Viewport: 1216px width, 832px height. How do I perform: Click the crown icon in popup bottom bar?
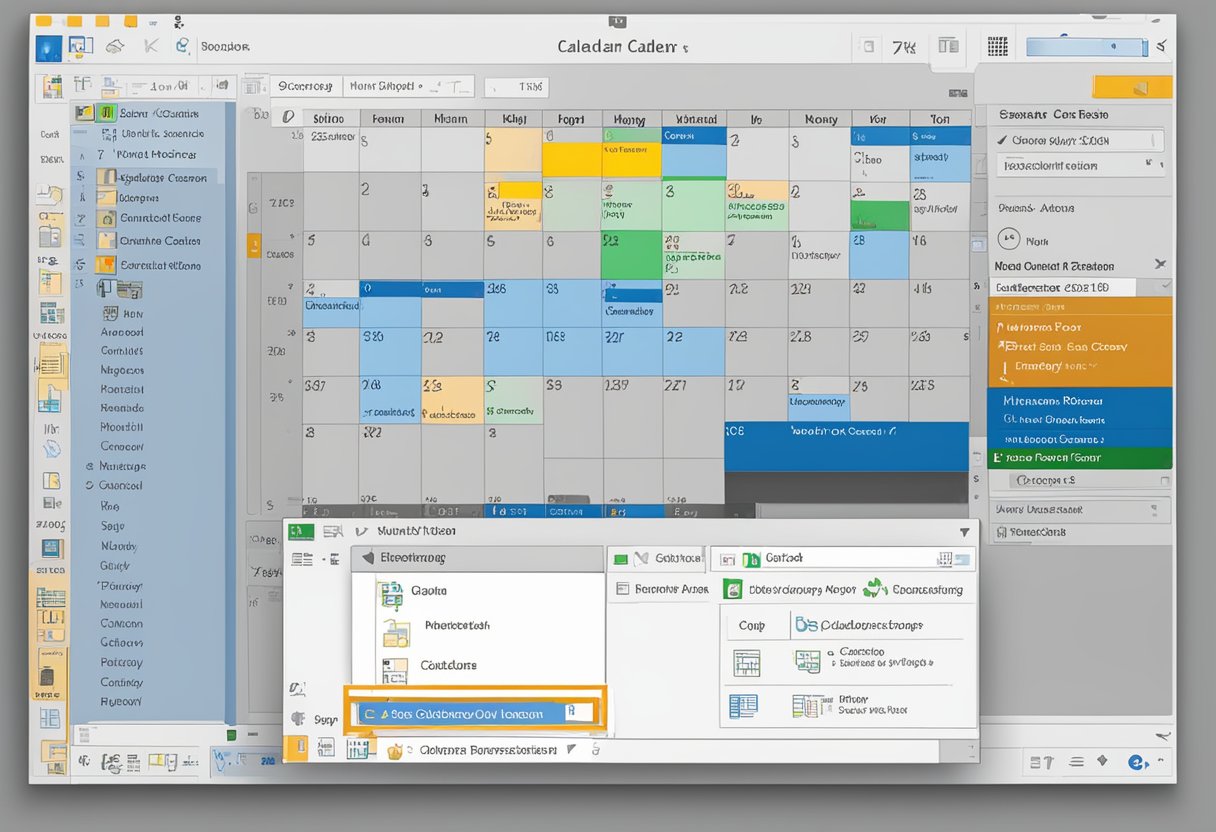395,750
